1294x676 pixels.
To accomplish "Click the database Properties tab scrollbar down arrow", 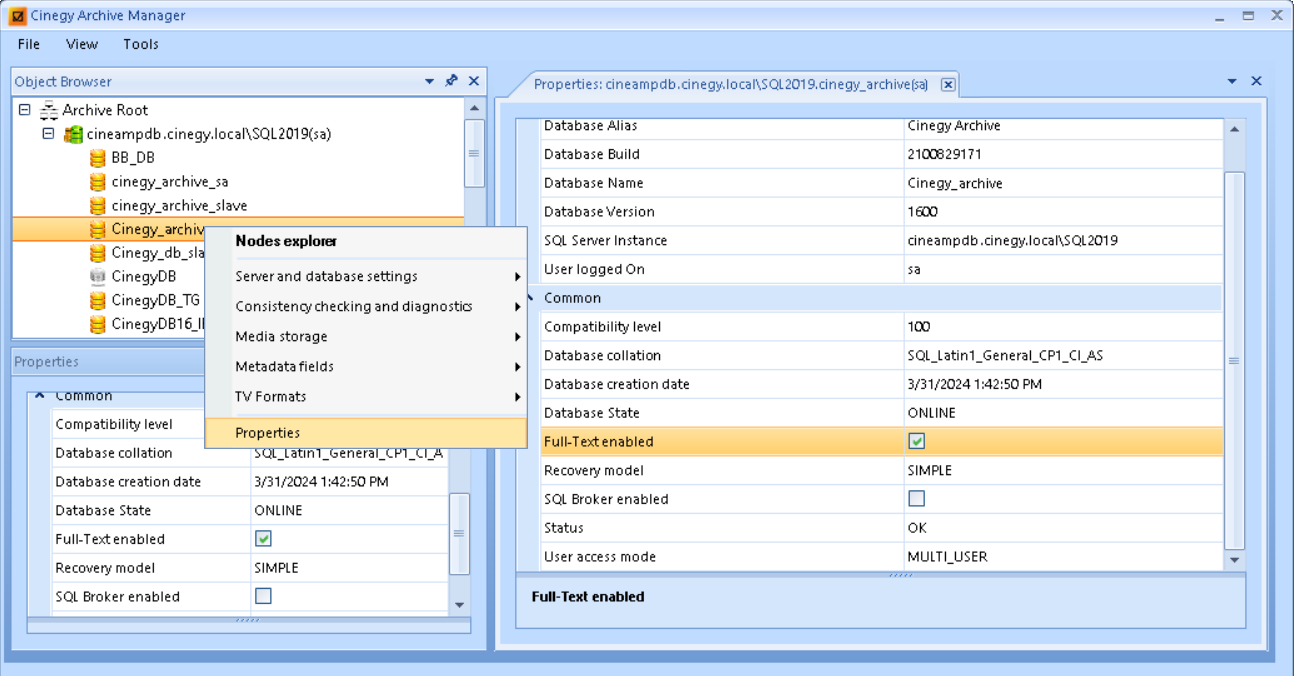I will tap(1234, 561).
